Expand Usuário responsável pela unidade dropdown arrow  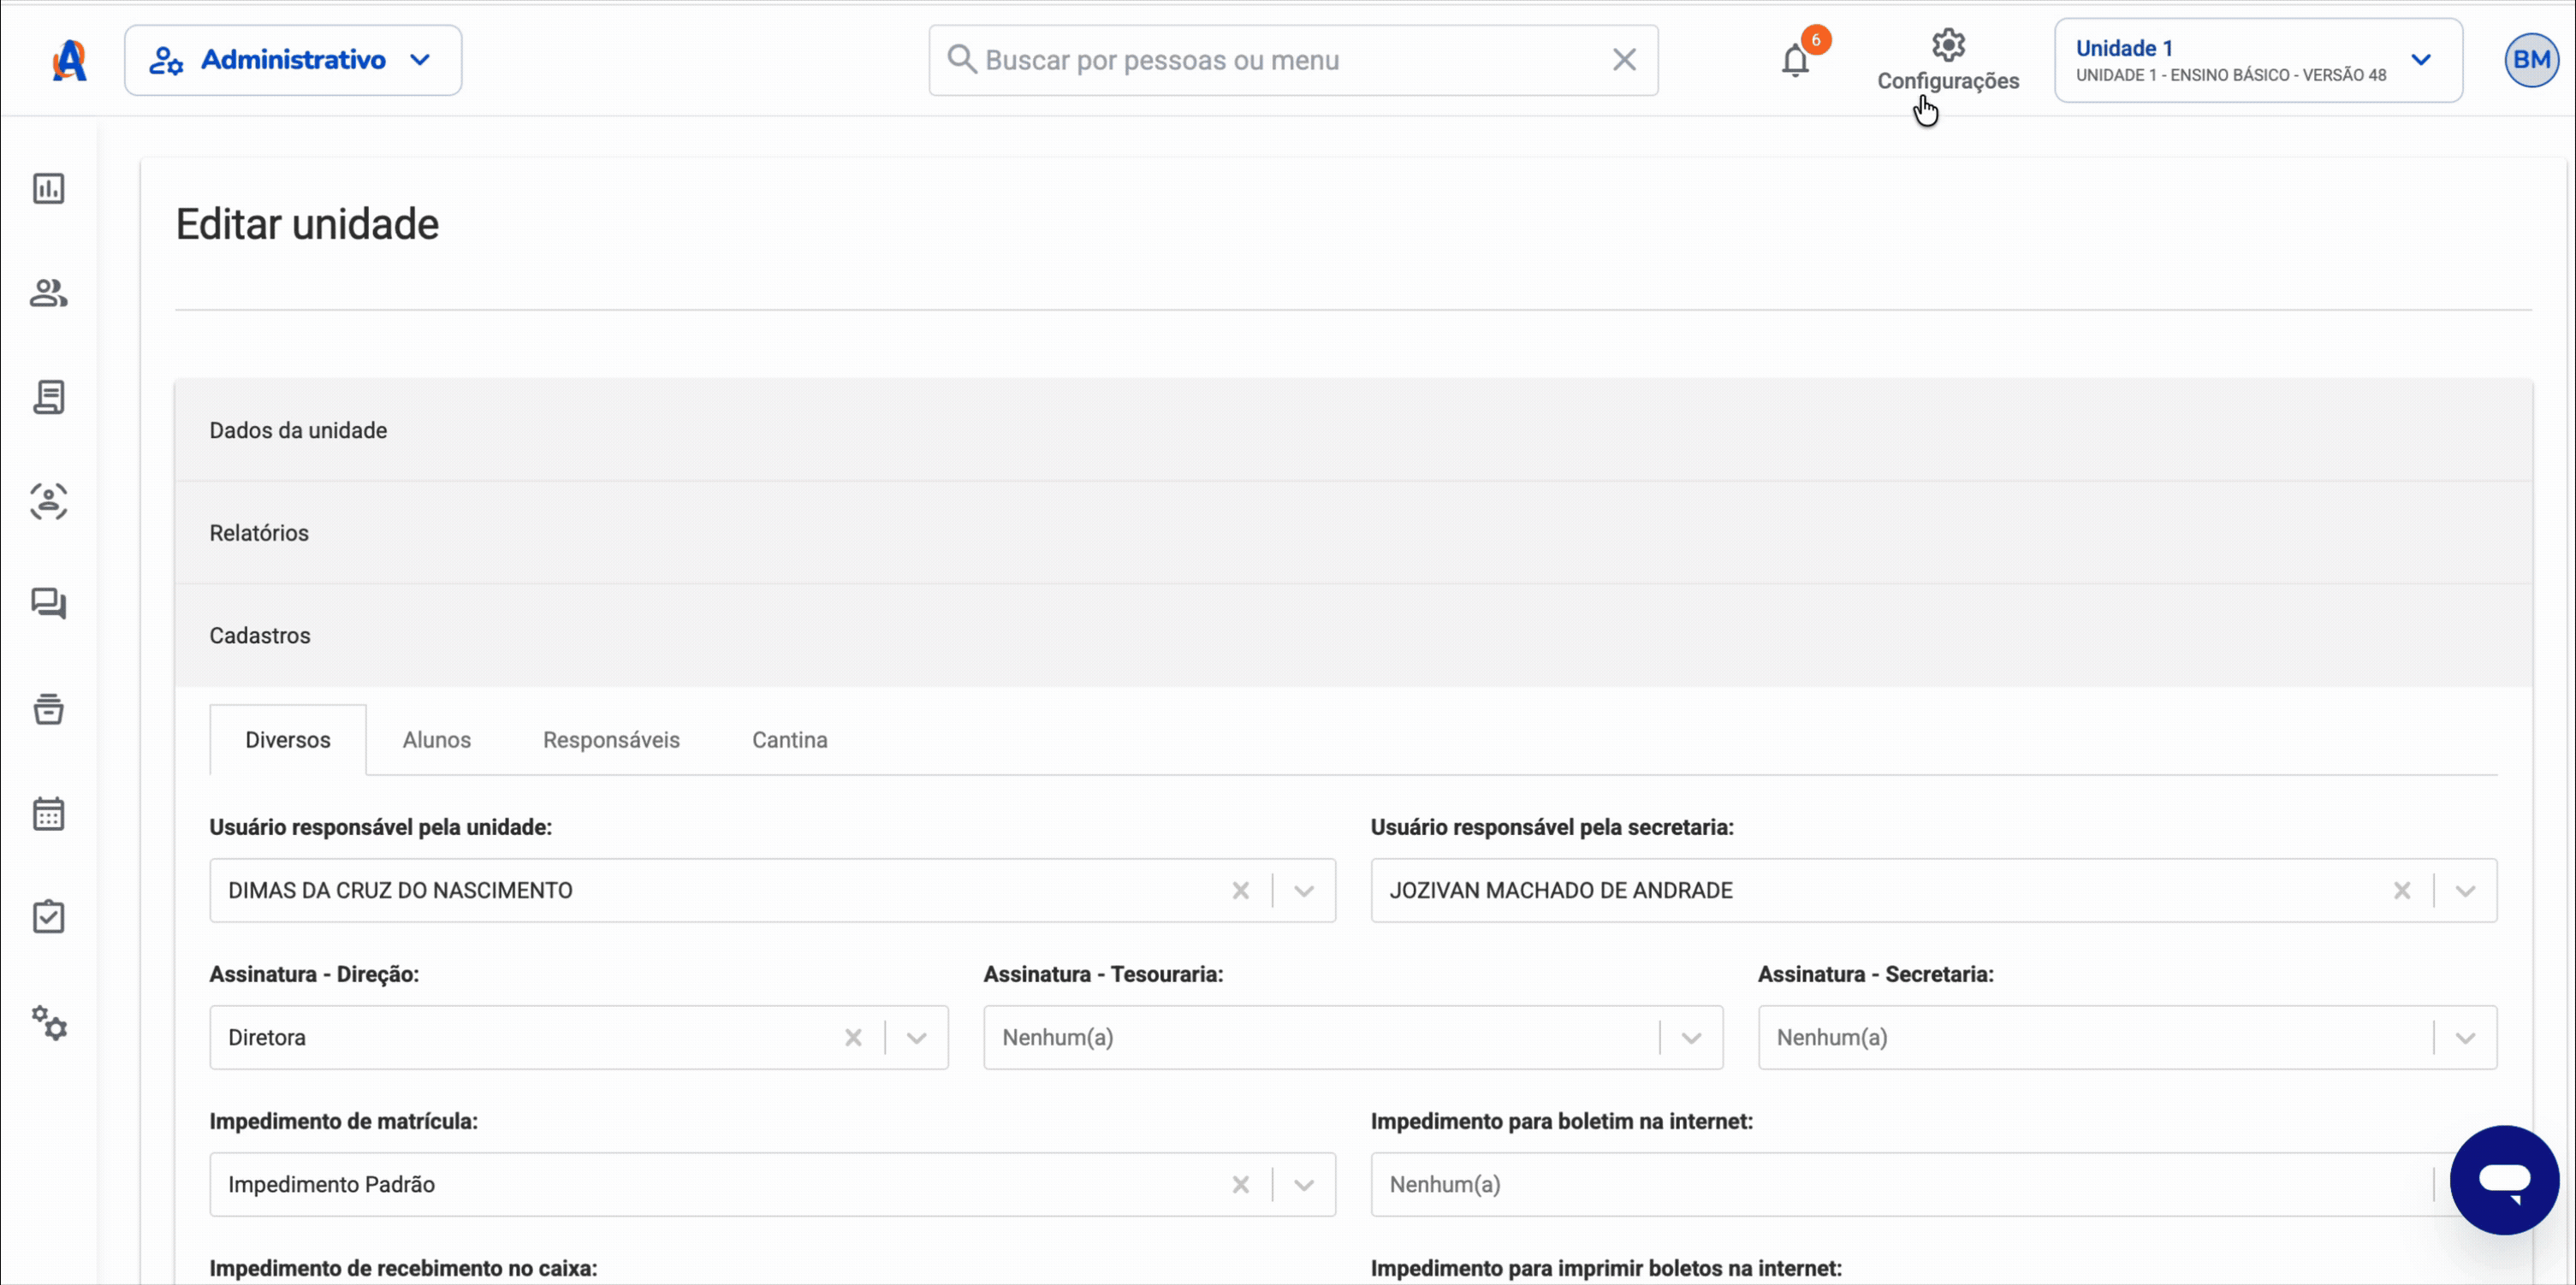point(1304,890)
